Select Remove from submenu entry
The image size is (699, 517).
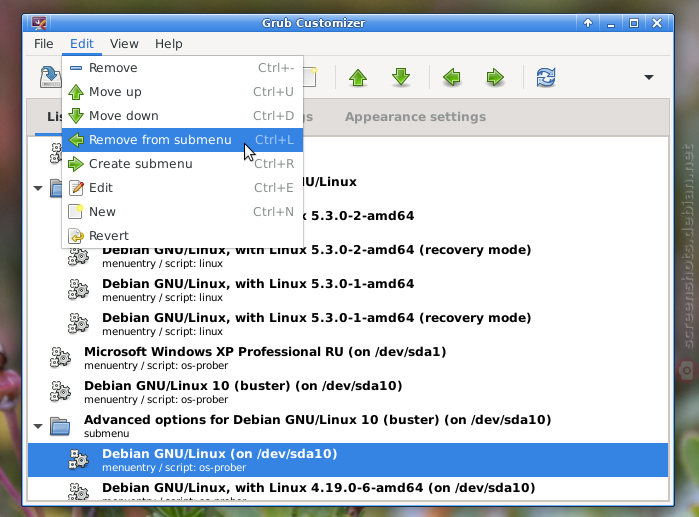coord(182,140)
